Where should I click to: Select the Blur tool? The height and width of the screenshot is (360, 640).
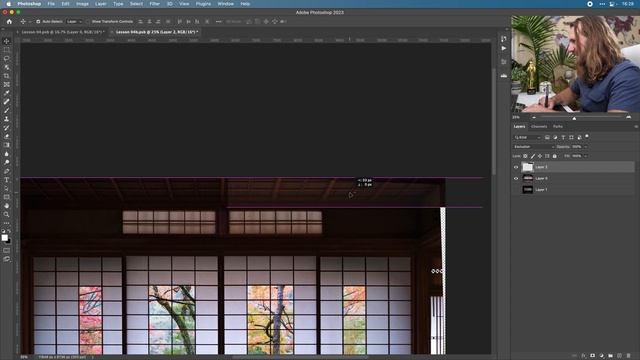(7, 154)
